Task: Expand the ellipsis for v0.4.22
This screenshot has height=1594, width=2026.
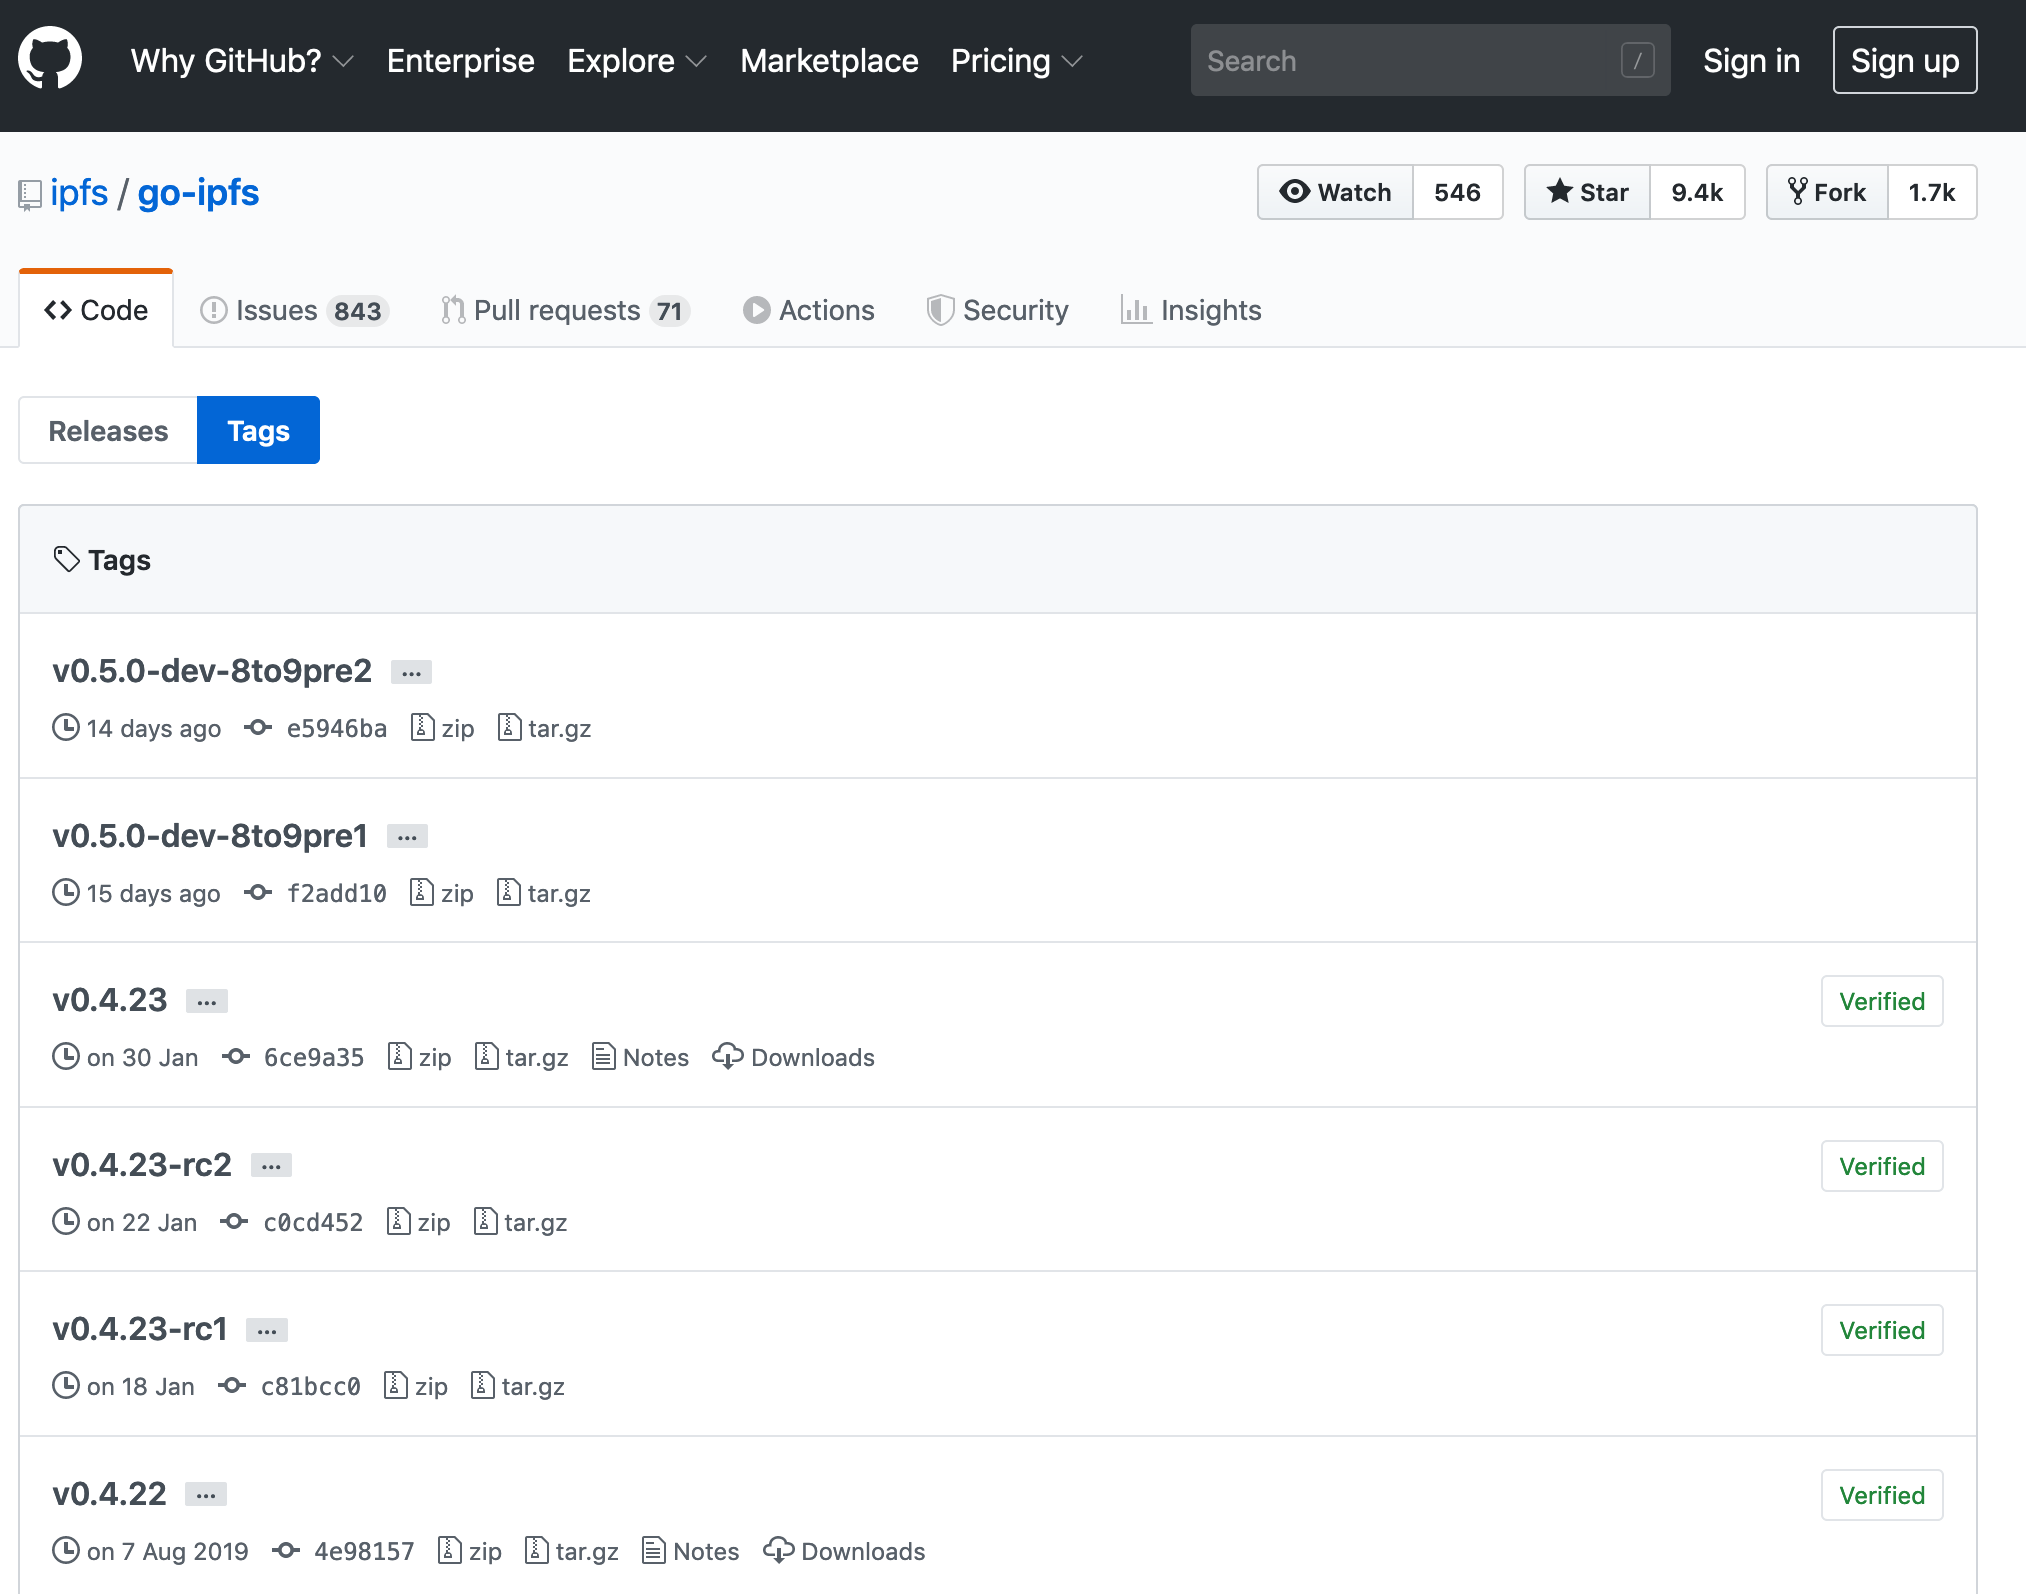Action: coord(206,1495)
